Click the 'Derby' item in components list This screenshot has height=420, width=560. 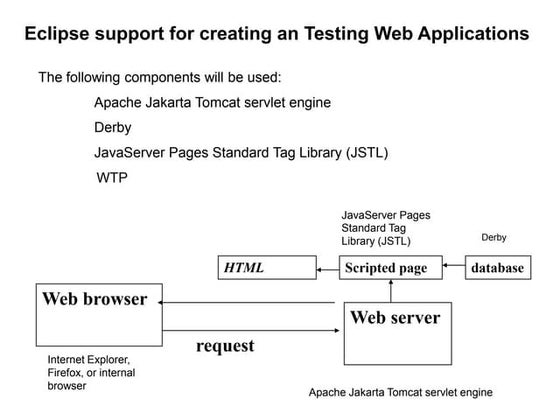click(x=113, y=128)
